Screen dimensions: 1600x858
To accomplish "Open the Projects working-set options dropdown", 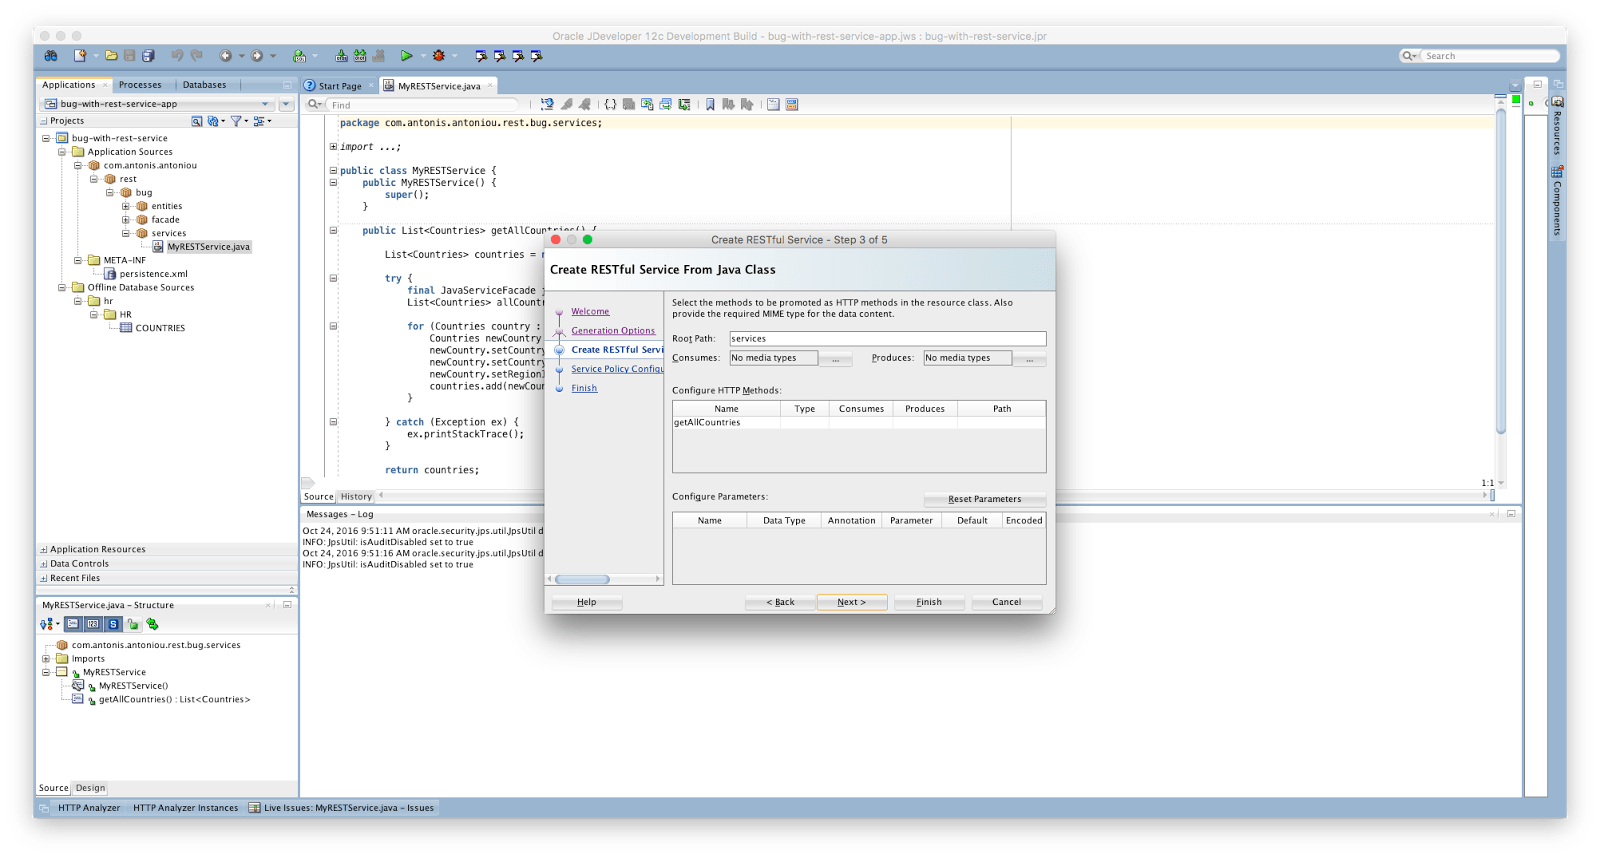I will point(262,121).
